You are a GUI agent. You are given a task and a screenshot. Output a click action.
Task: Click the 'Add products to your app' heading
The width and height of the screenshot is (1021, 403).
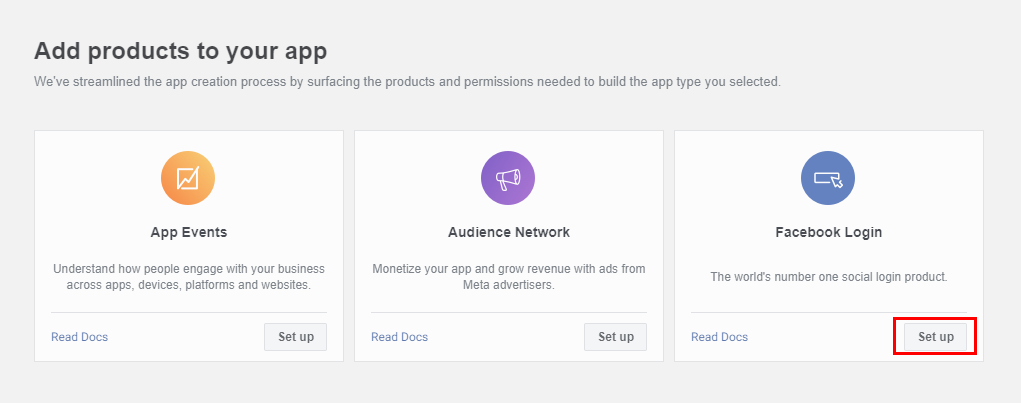[x=180, y=51]
